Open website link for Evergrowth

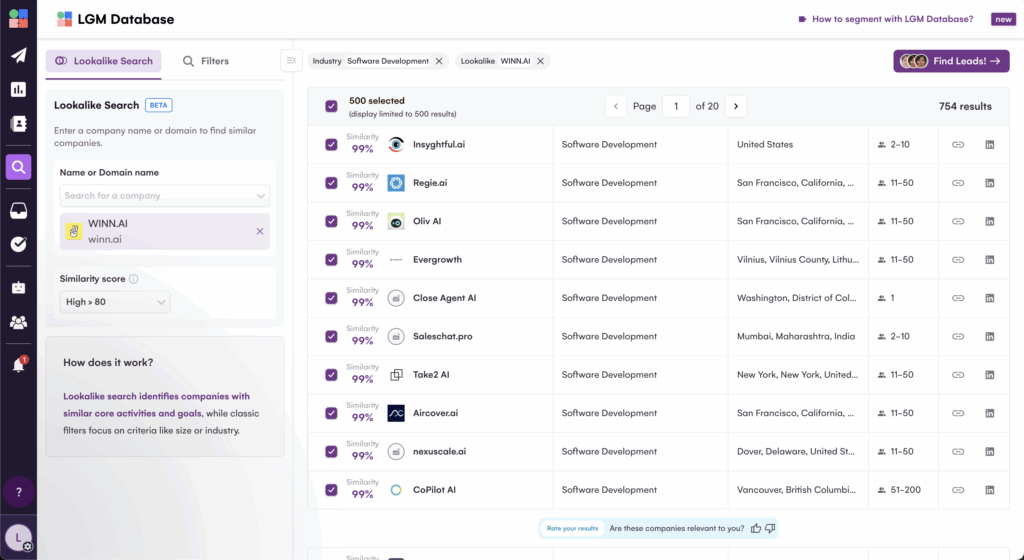(957, 260)
